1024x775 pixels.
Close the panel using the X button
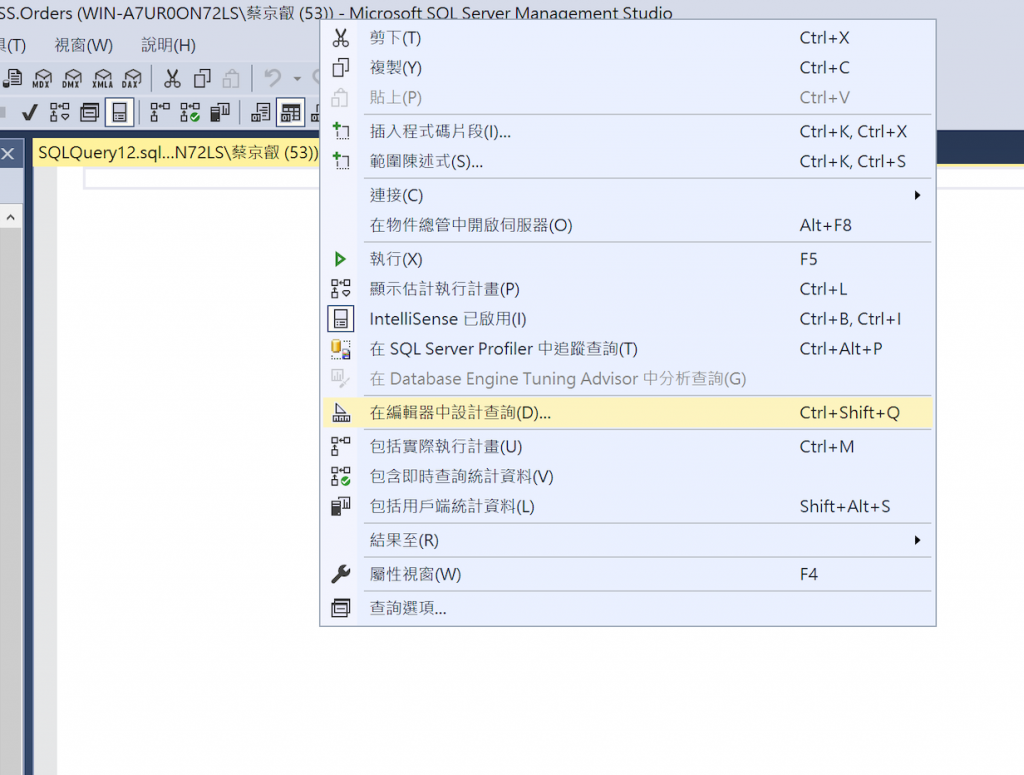8,153
